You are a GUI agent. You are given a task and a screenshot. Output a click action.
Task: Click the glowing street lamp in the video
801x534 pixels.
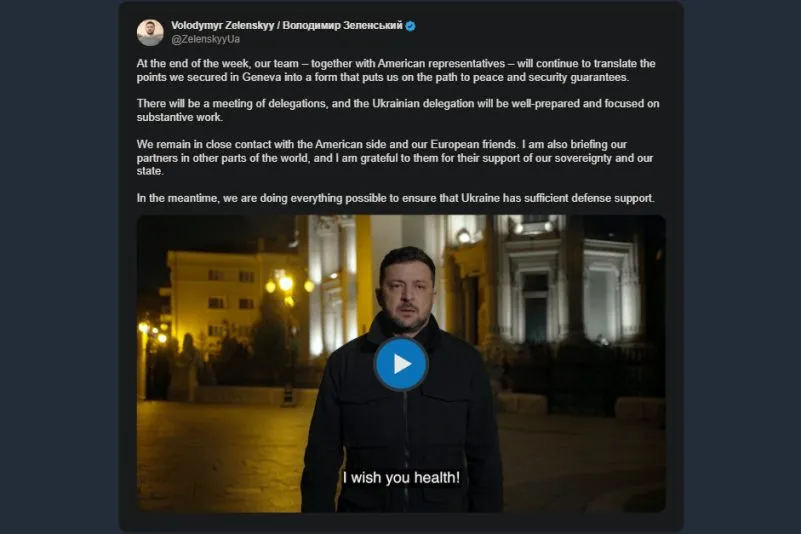coord(286,284)
